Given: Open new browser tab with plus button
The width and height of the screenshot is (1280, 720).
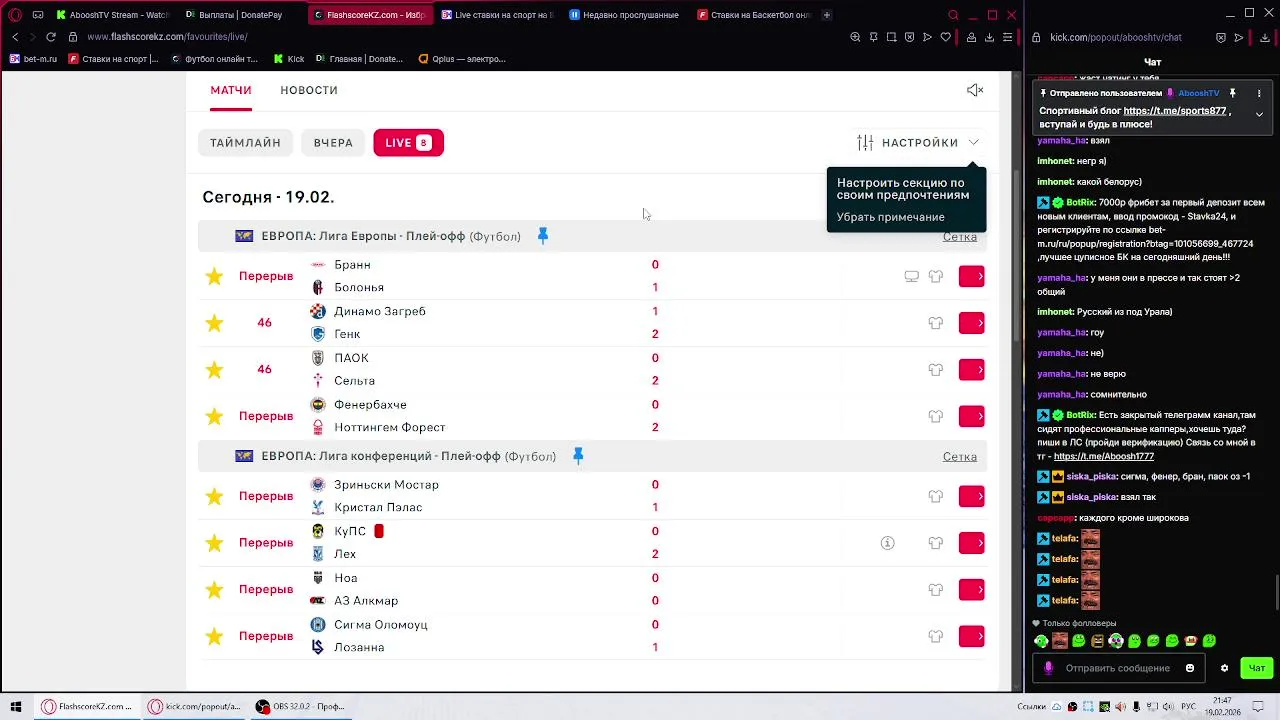Looking at the screenshot, I should click(826, 15).
